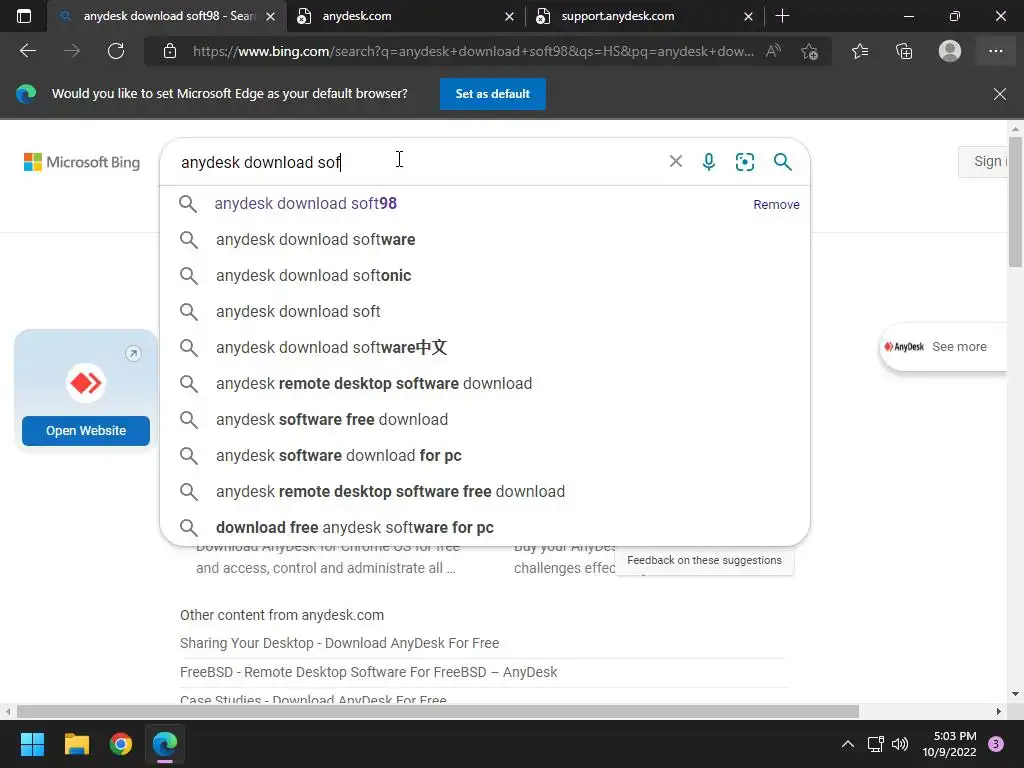Select the anydesk download soft98 tab

pos(167,16)
